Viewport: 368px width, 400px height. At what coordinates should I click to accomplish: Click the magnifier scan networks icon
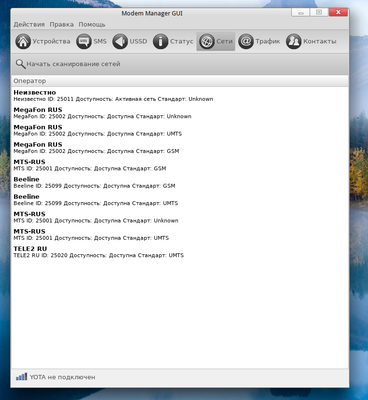click(21, 64)
